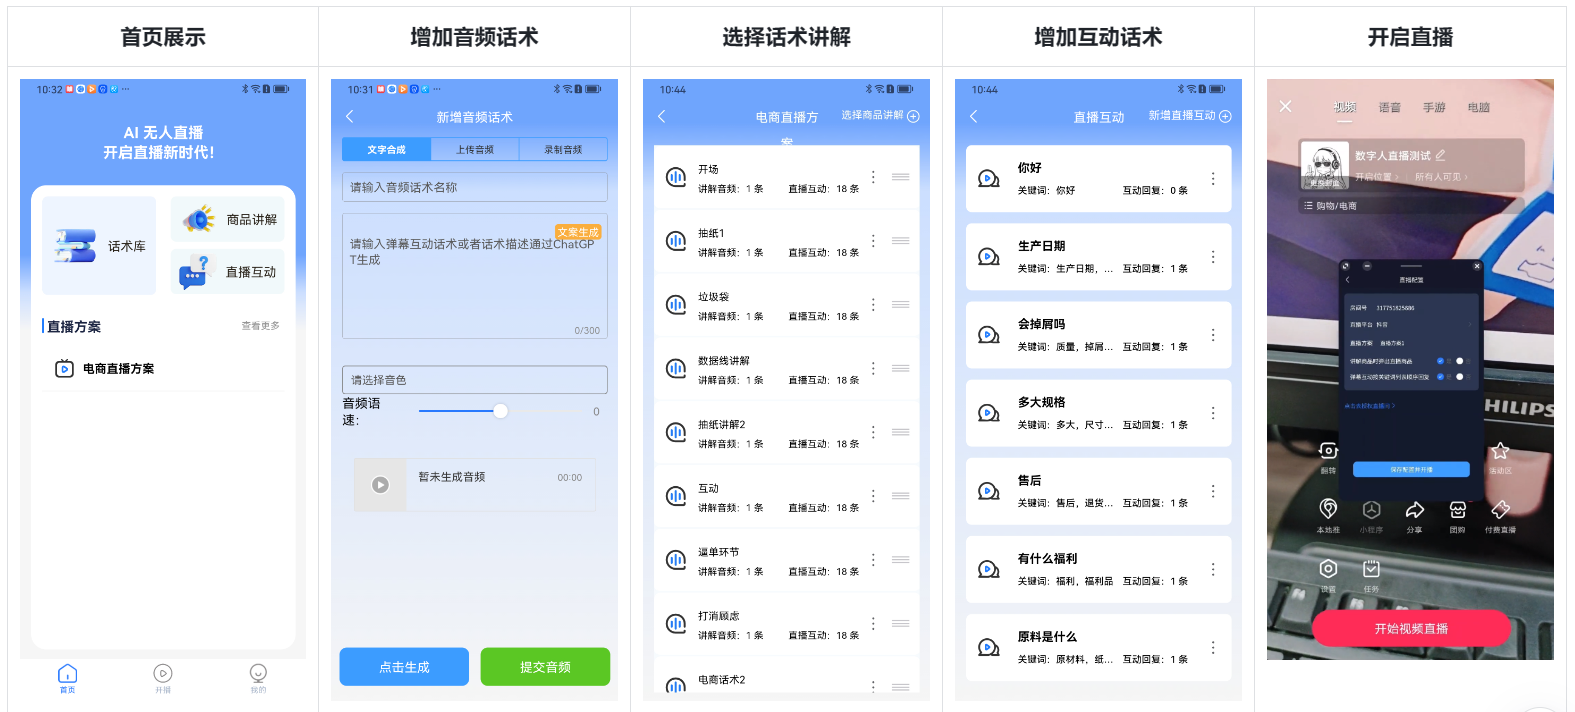Open 电商直播方案 from the live plan list
This screenshot has width=1575, height=712.
tap(163, 369)
